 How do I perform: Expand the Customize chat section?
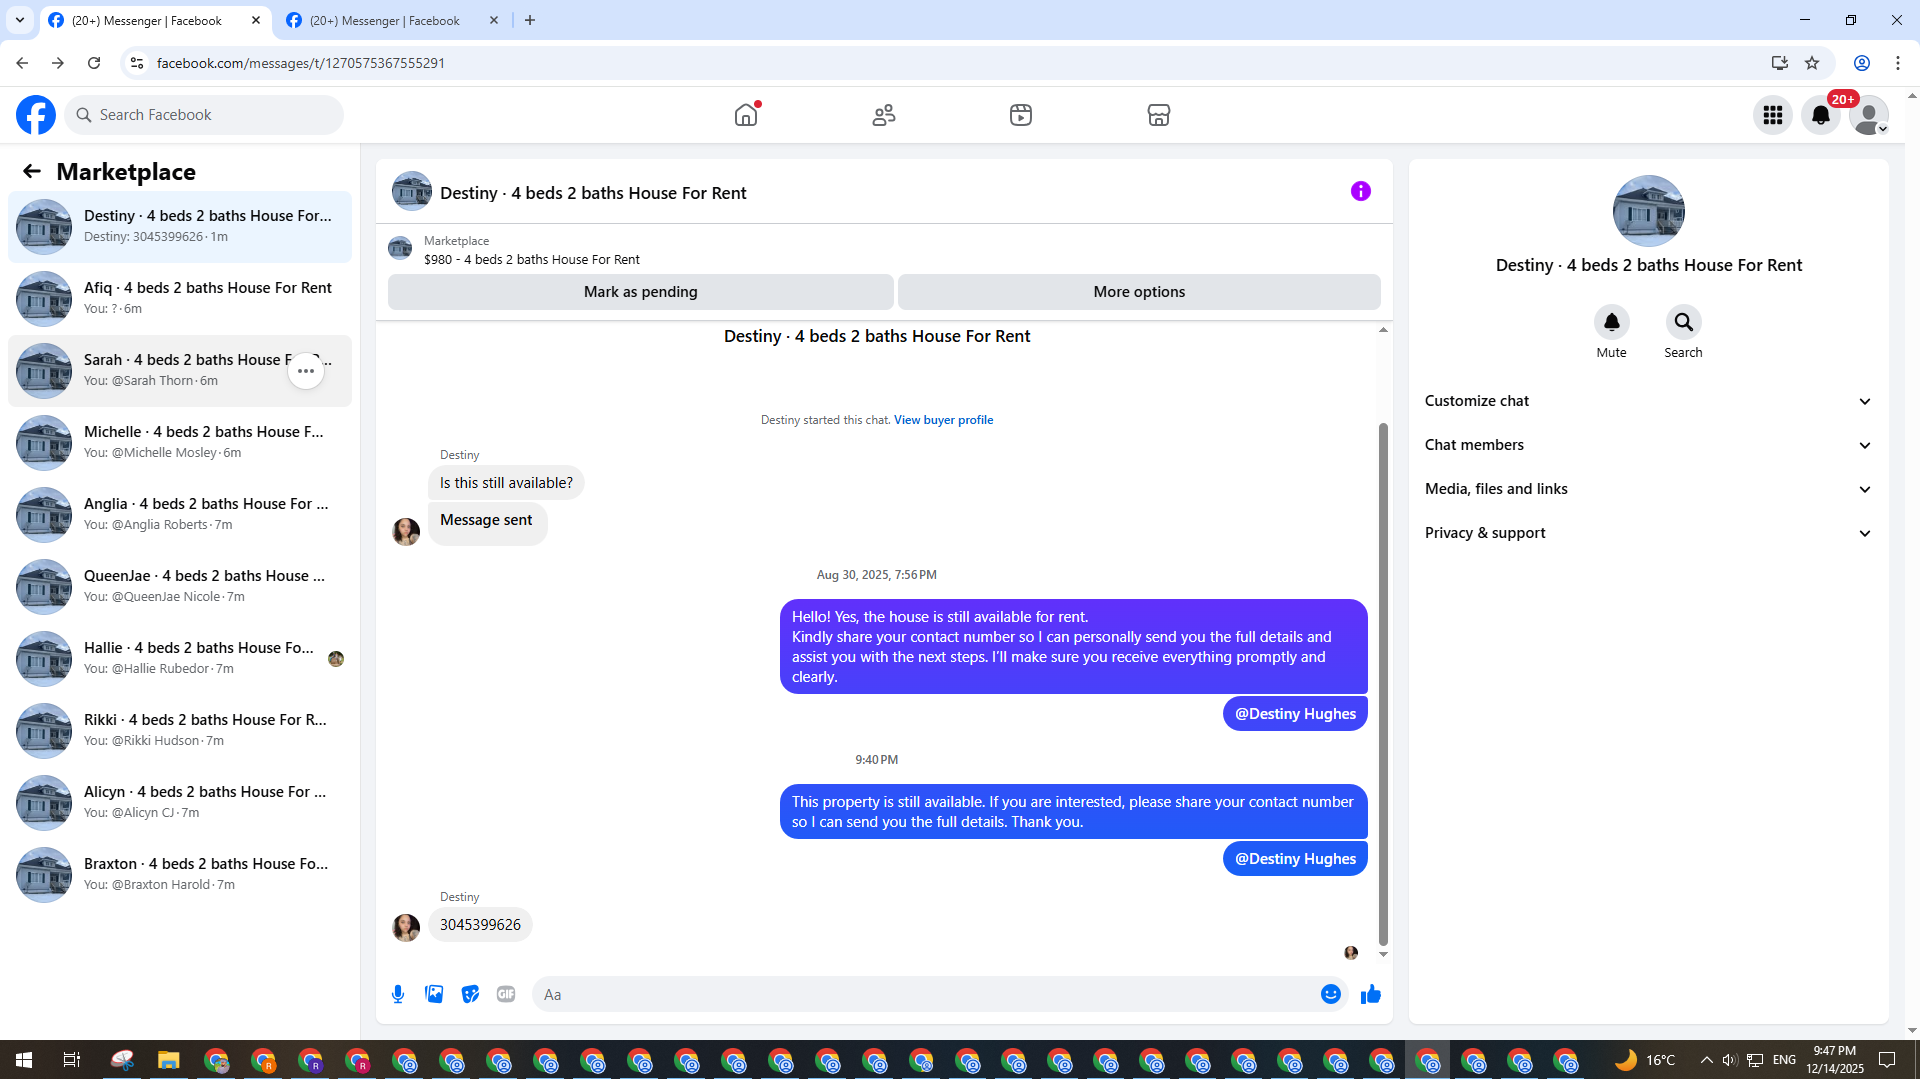[x=1648, y=401]
